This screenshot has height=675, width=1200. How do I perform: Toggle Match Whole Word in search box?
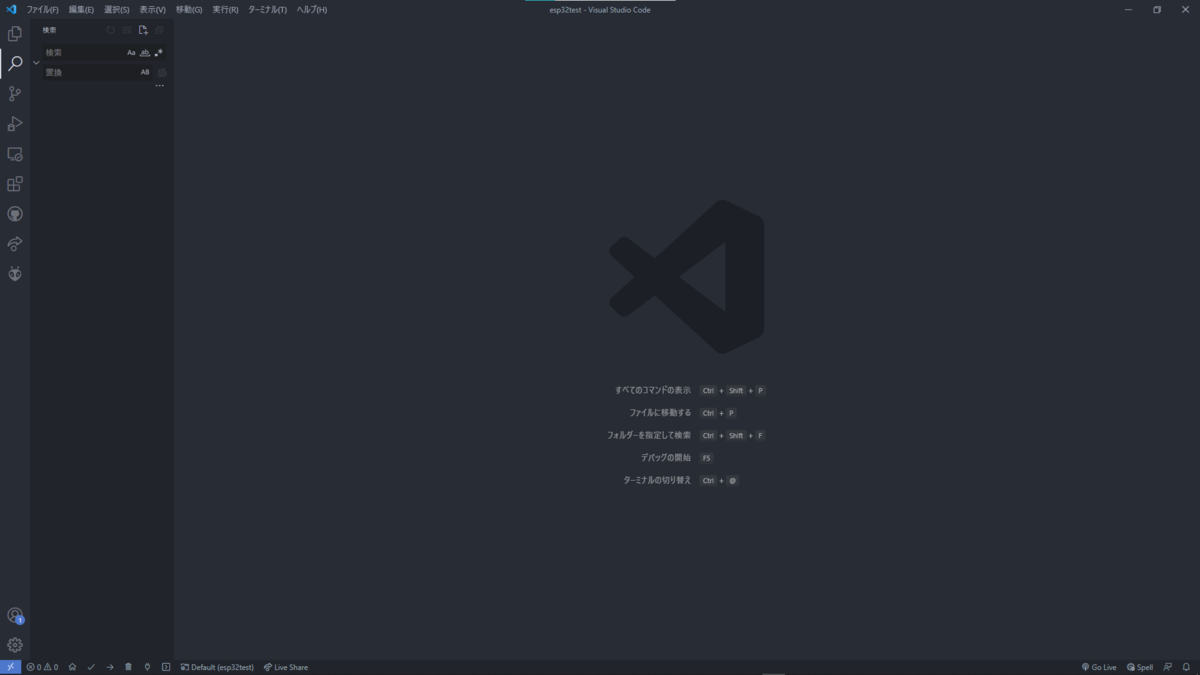(145, 52)
